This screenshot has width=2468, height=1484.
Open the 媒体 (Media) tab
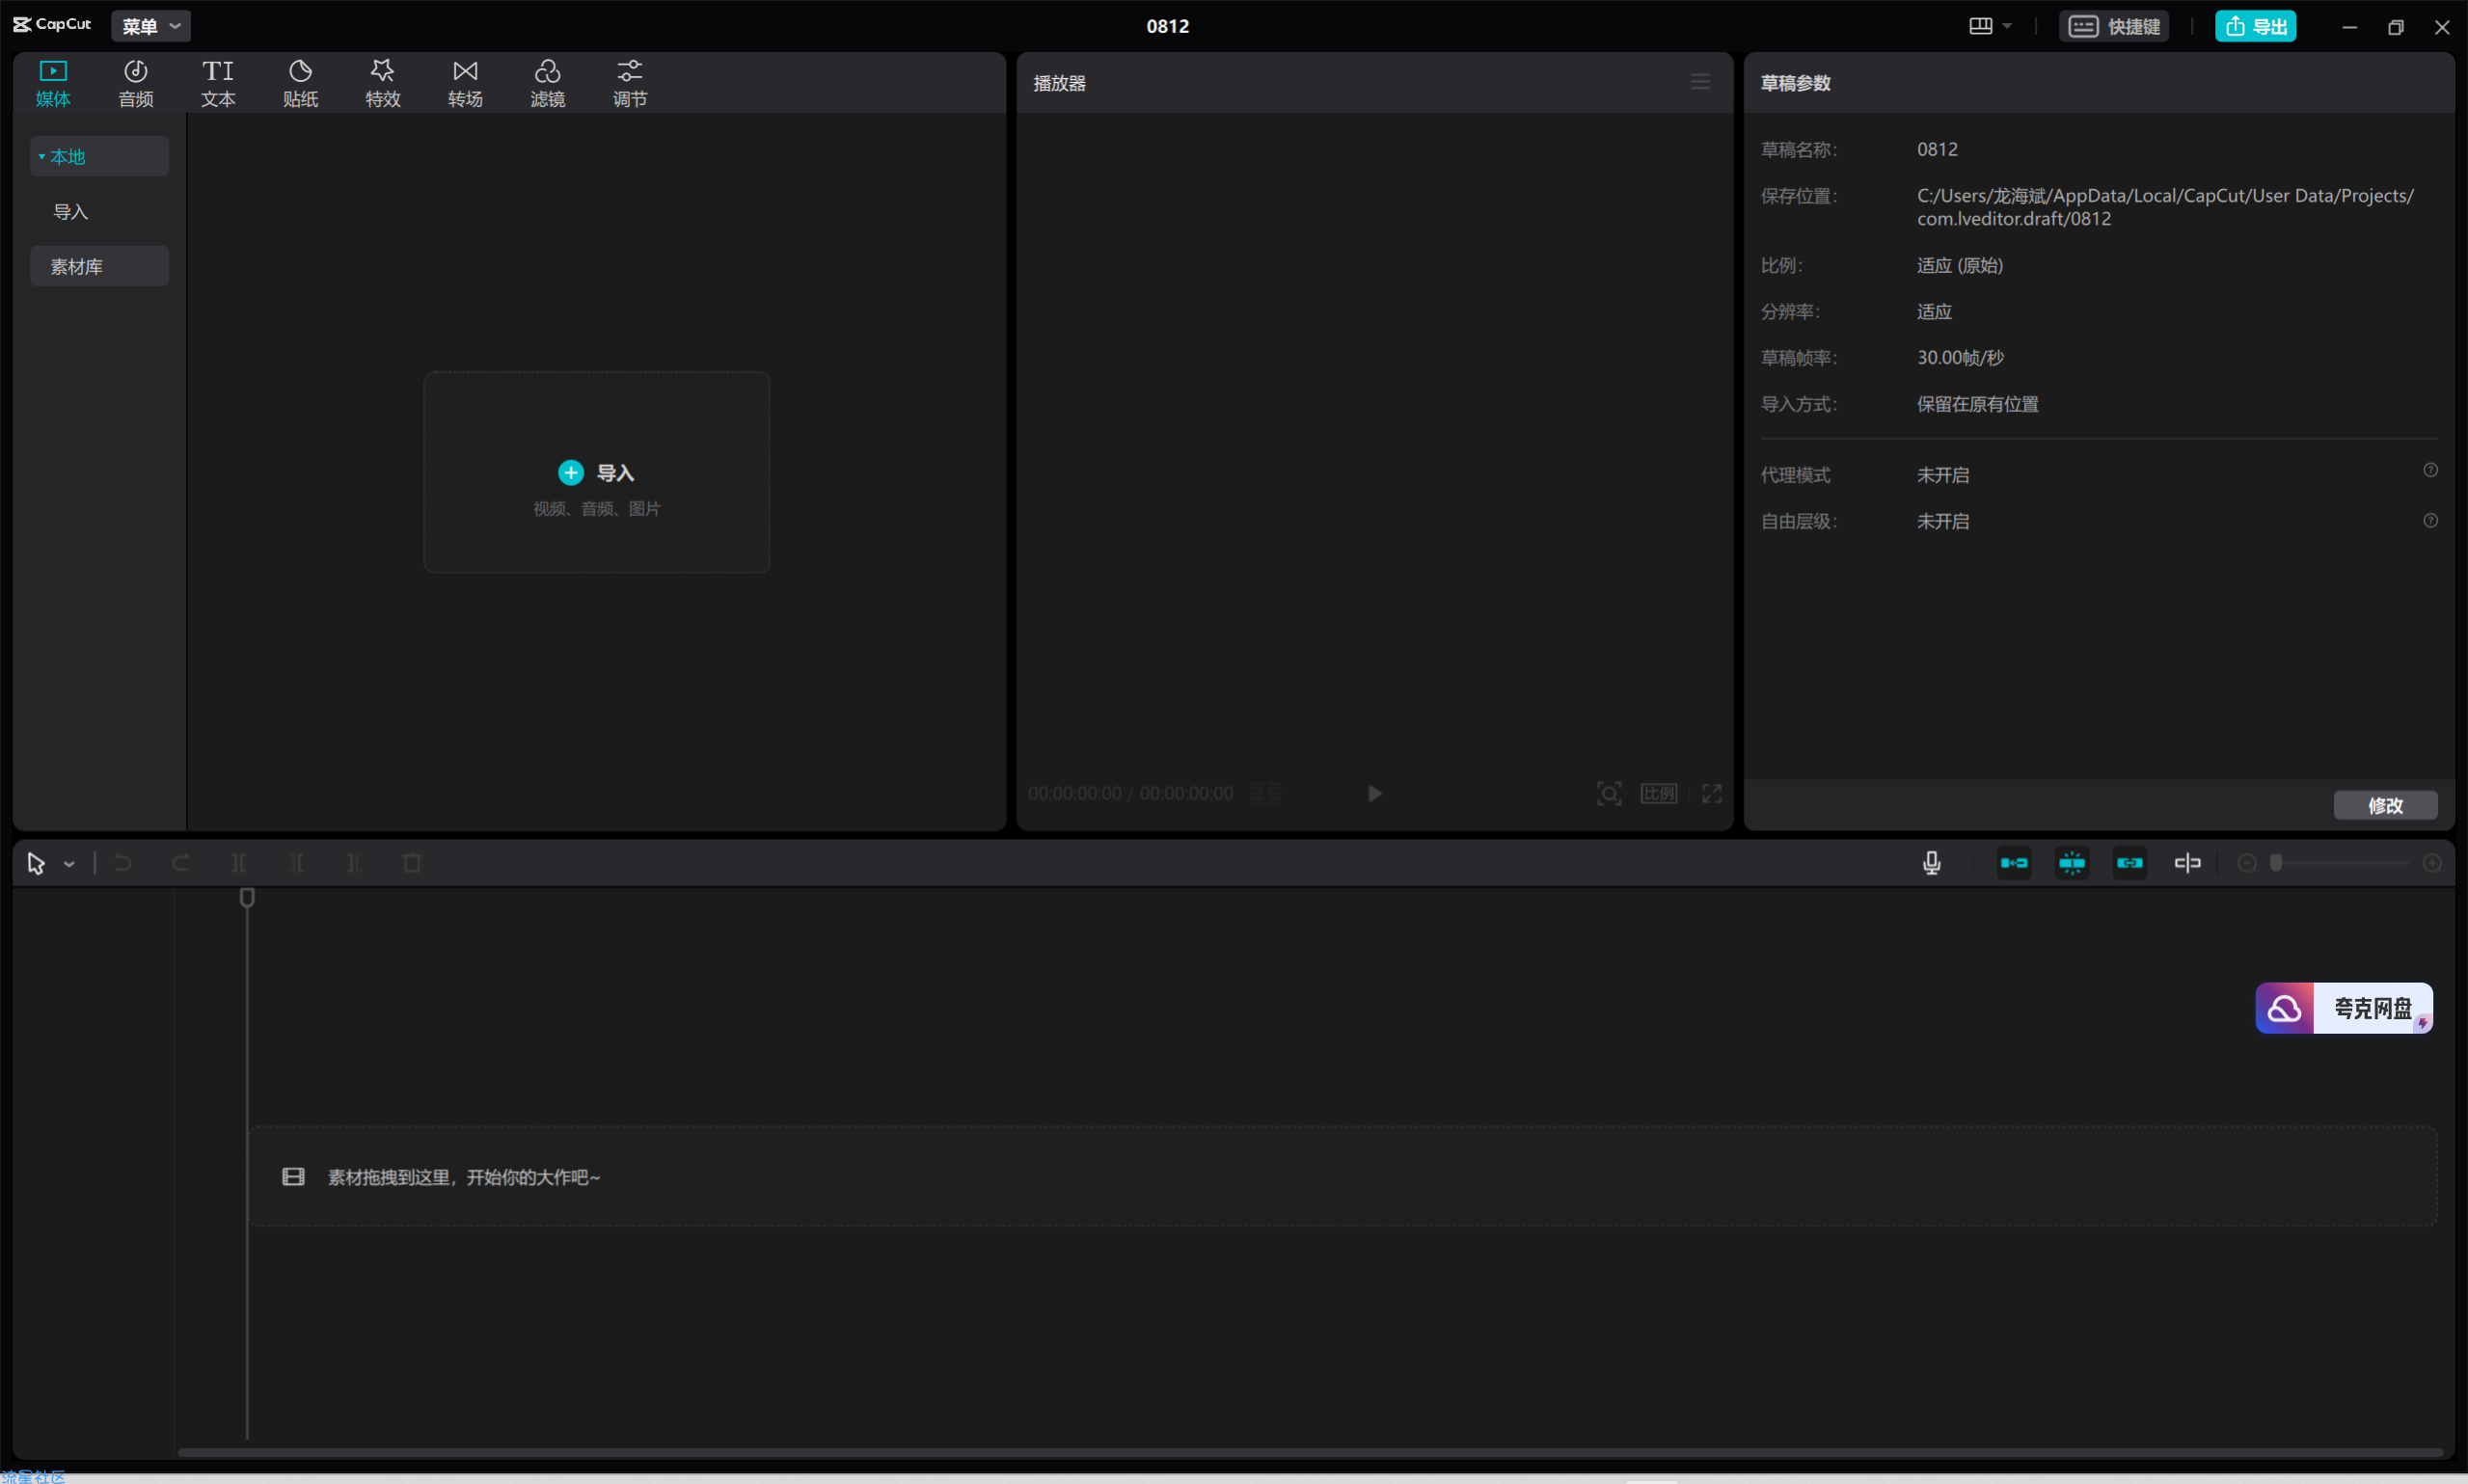click(x=53, y=83)
